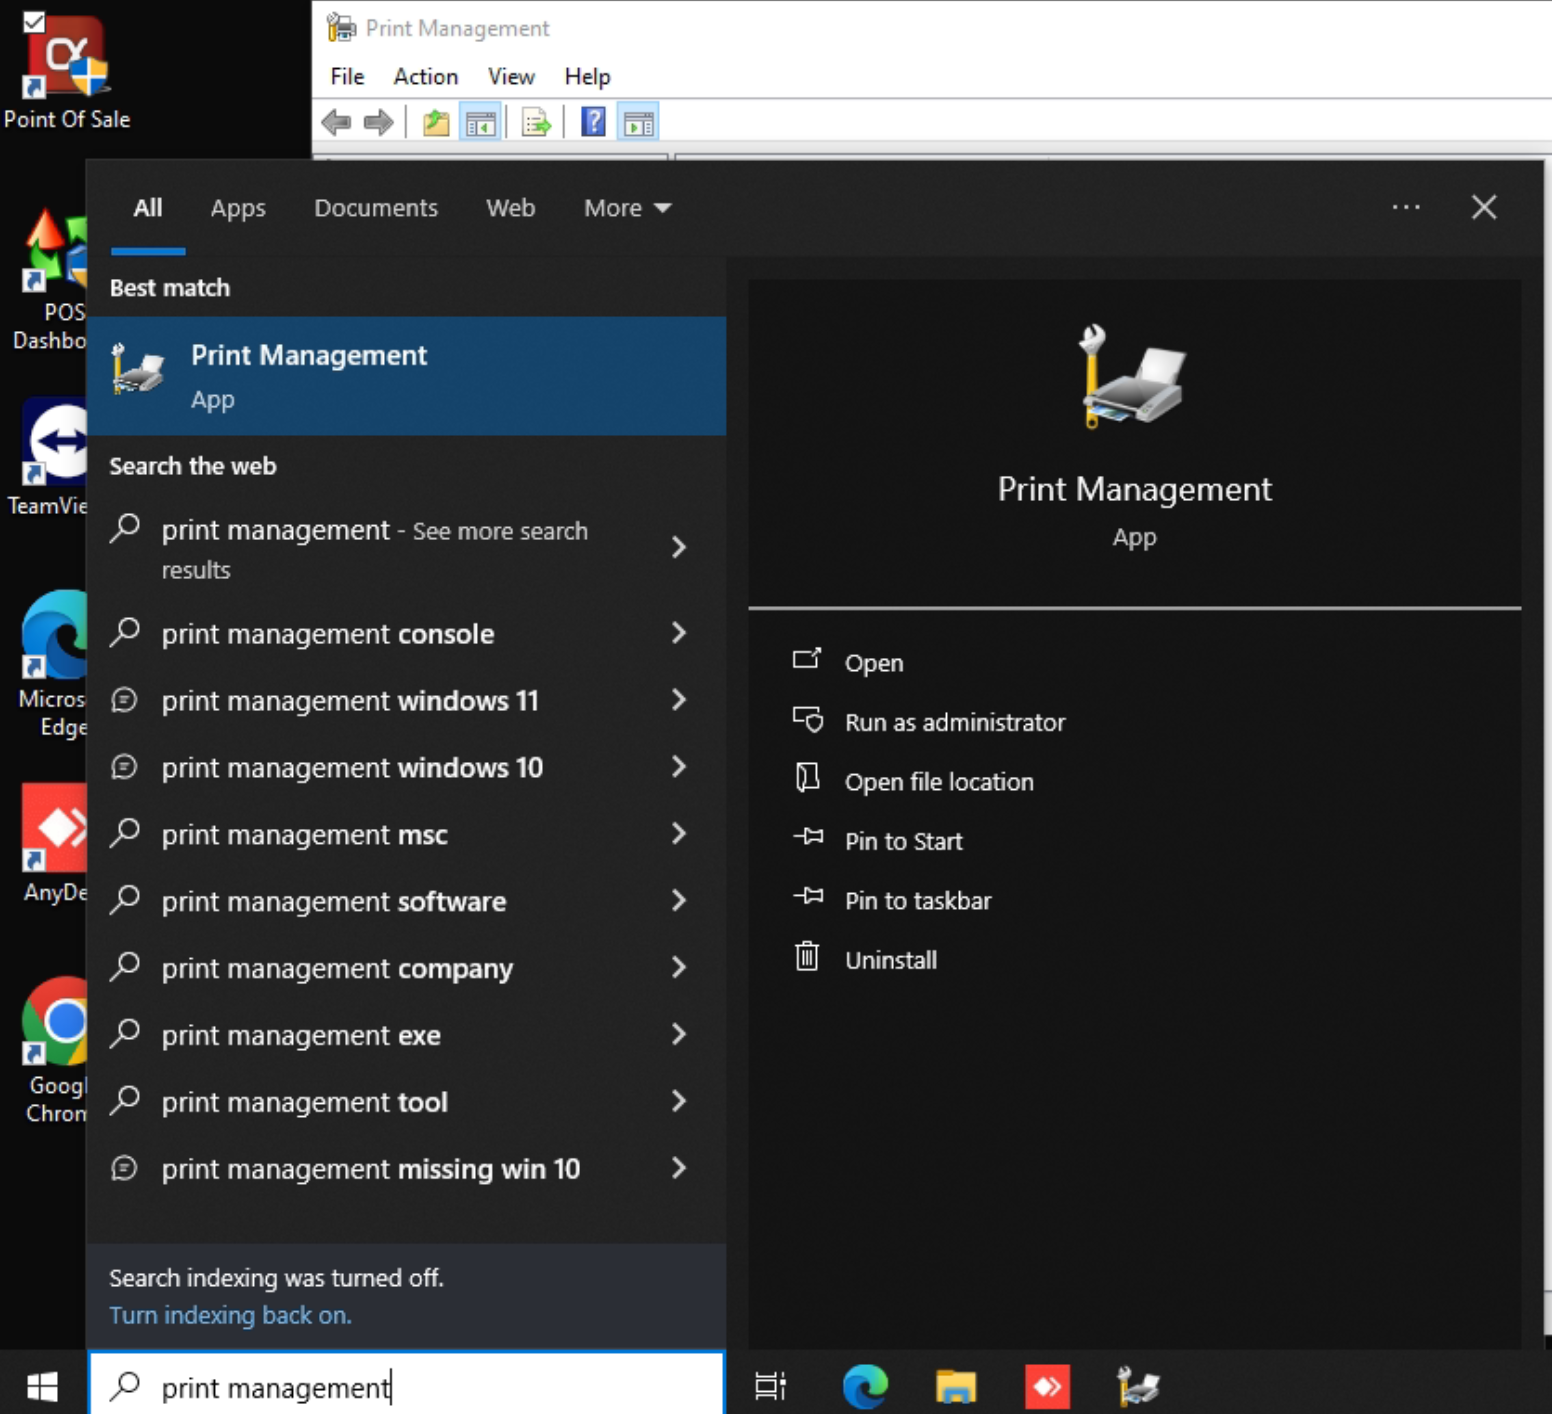Click Uninstall in the preview pane

(x=865, y=959)
